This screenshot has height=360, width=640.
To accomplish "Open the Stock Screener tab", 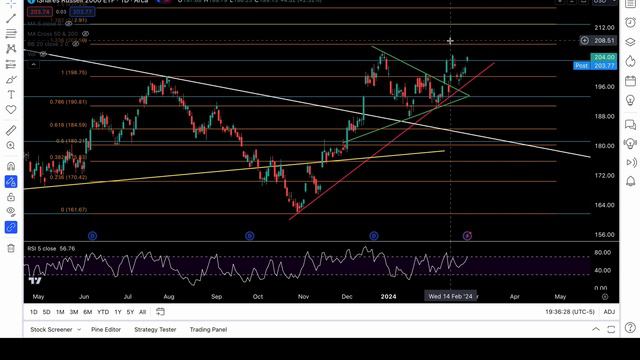I will tap(51, 329).
